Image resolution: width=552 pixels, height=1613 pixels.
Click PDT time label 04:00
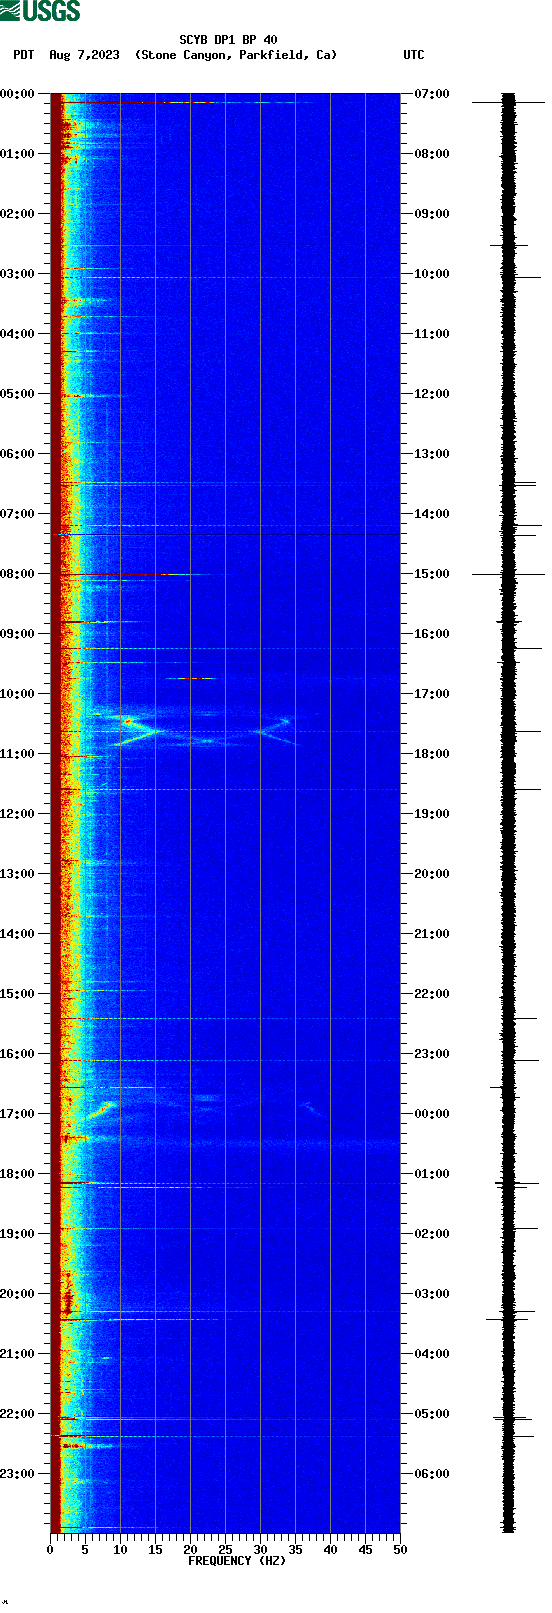pos(18,334)
